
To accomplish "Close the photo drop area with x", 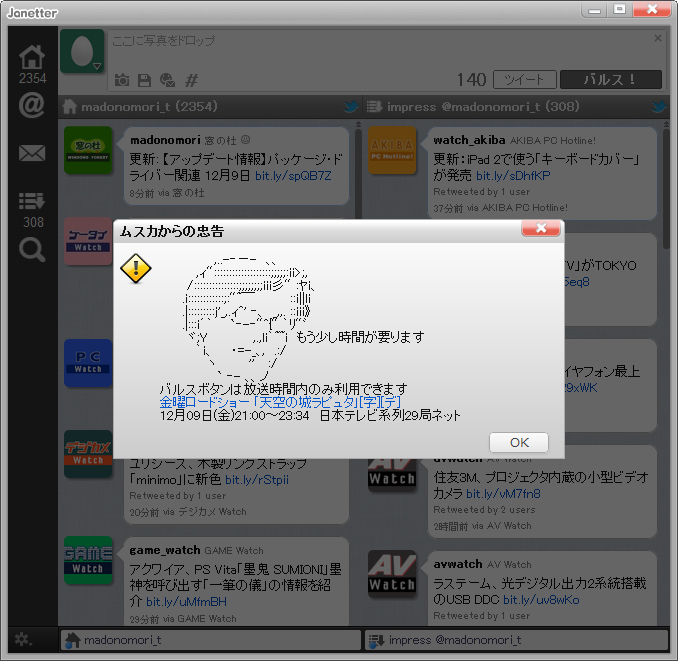I will click(x=658, y=38).
